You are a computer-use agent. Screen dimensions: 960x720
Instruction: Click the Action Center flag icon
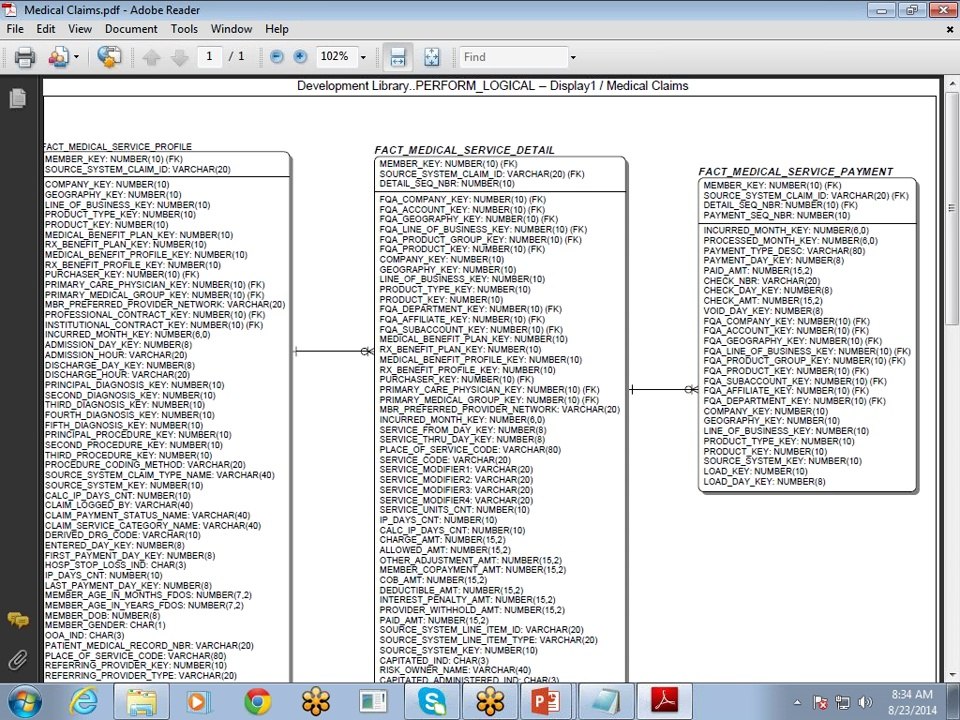pyautogui.click(x=820, y=702)
